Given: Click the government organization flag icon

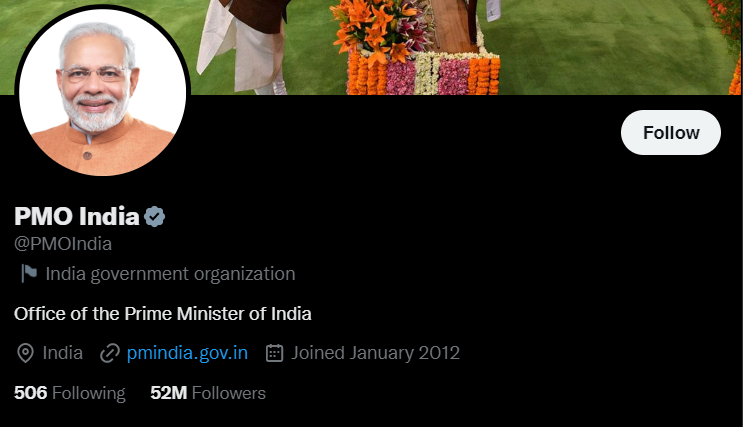Looking at the screenshot, I should 29,273.
